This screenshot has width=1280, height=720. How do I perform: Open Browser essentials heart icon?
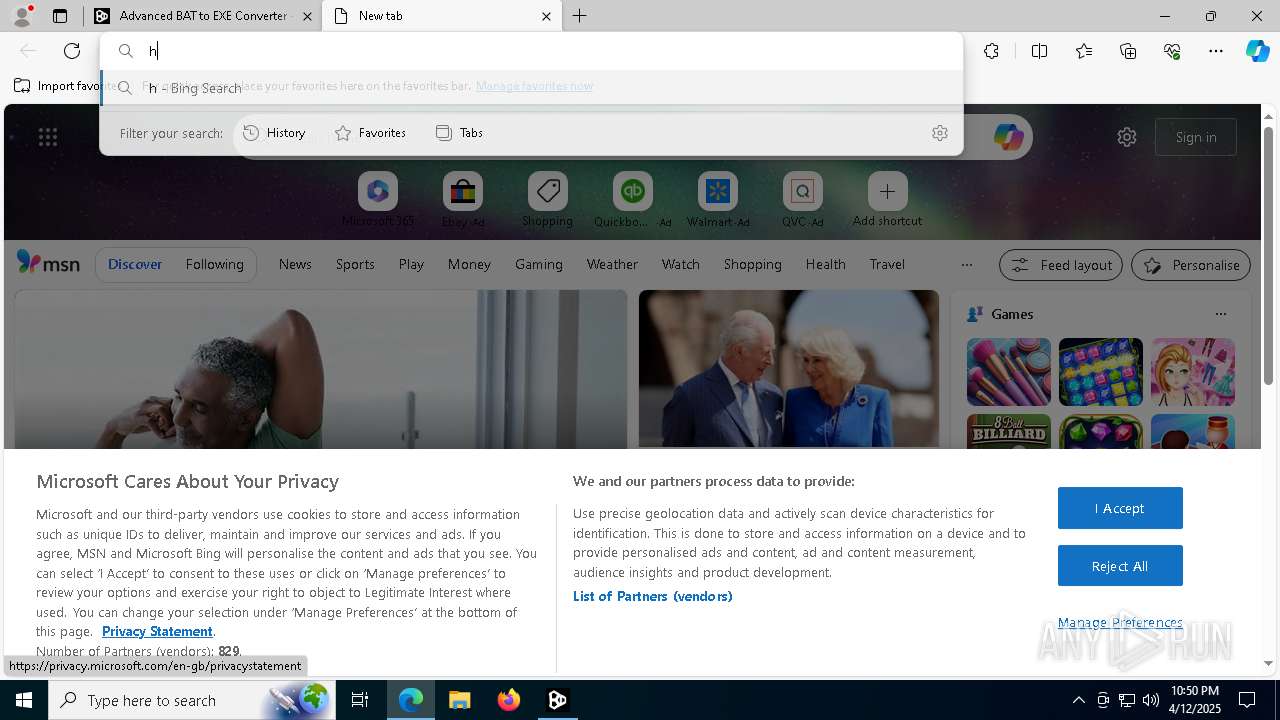pyautogui.click(x=1172, y=51)
